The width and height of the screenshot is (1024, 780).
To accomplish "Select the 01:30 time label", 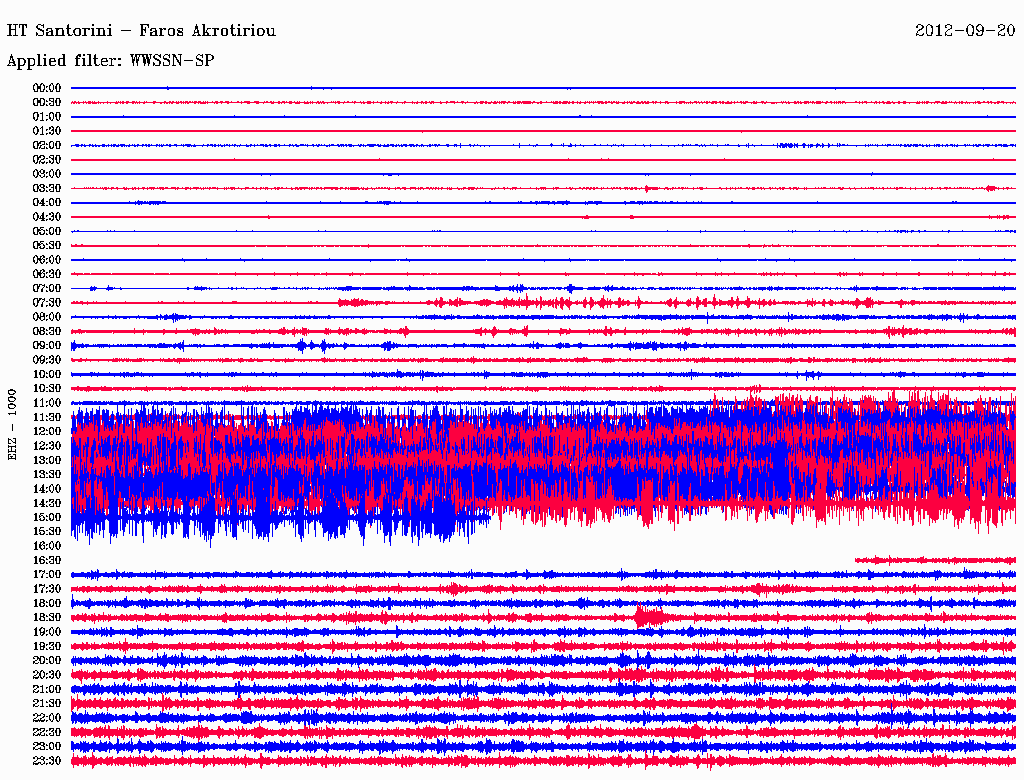I will 47,131.
